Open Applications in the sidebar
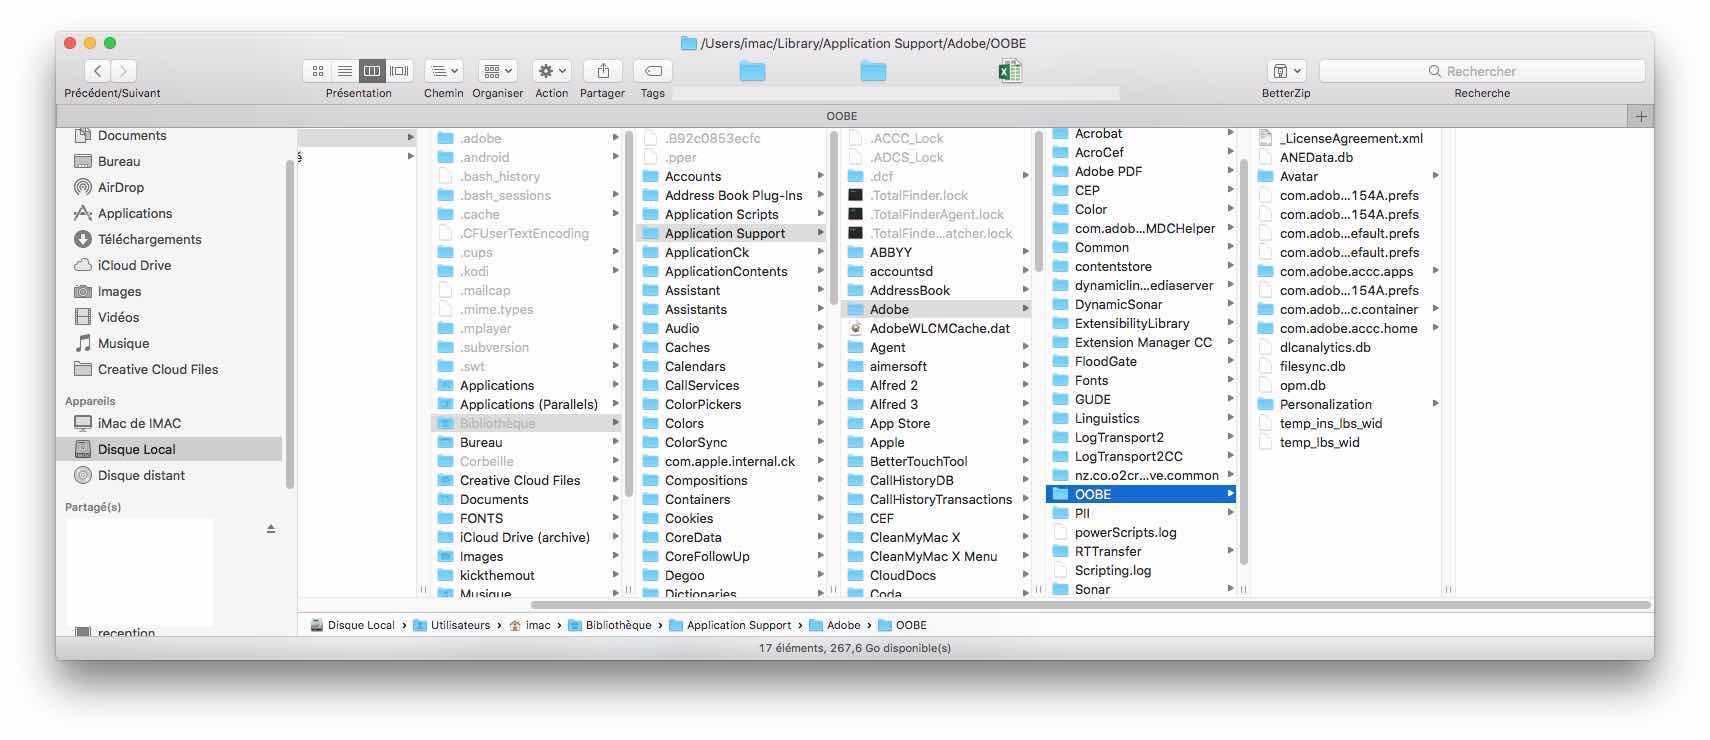This screenshot has width=1710, height=740. pyautogui.click(x=135, y=213)
